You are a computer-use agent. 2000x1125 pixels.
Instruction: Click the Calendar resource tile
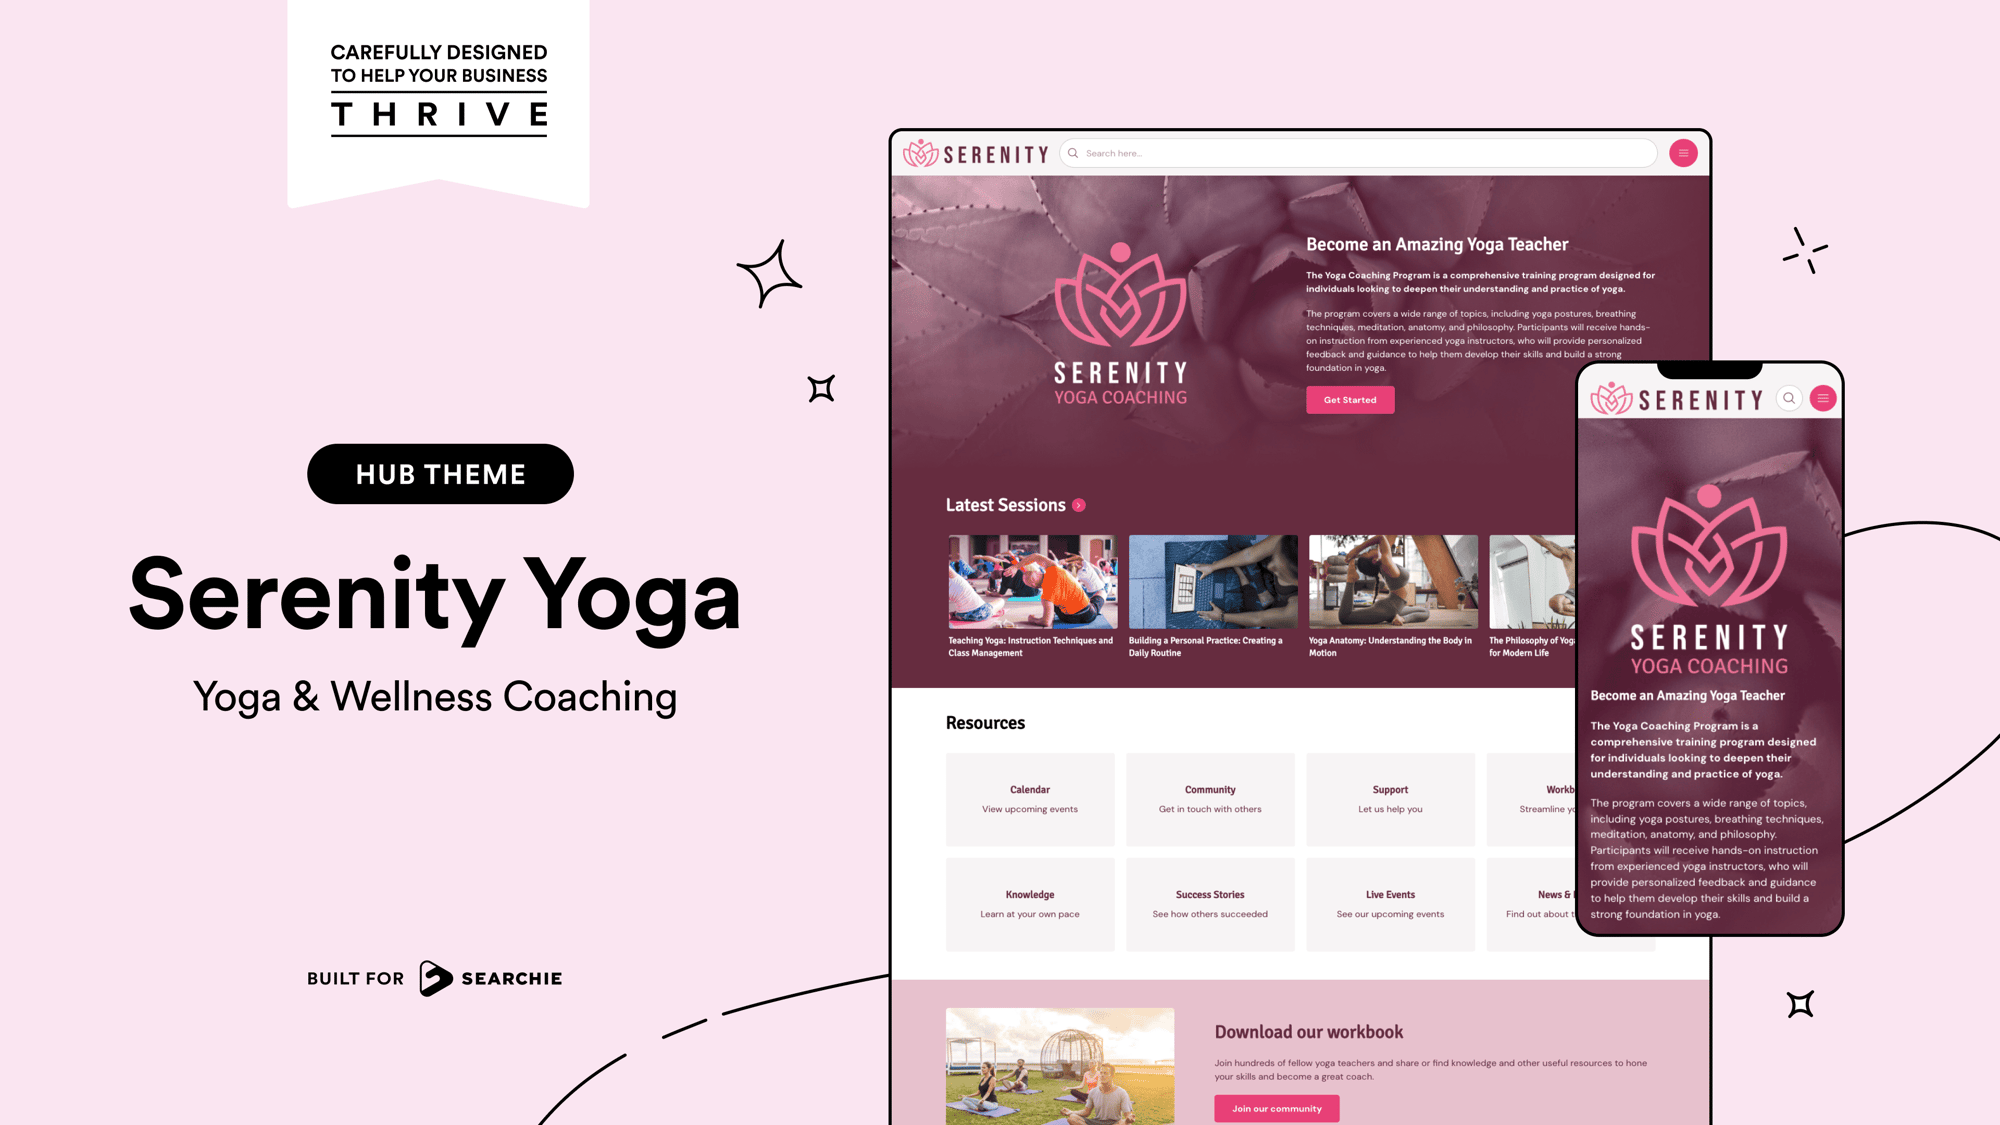[1029, 798]
